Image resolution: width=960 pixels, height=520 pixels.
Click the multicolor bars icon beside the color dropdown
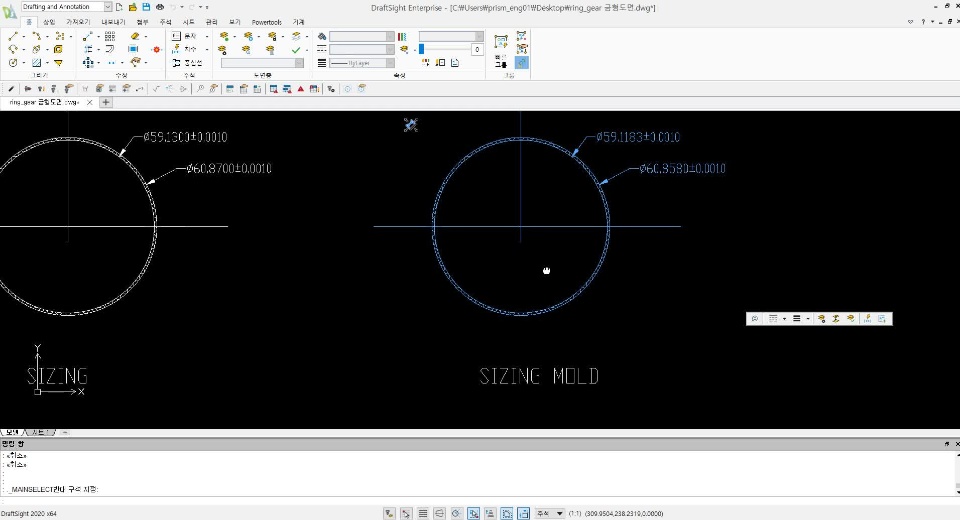[x=402, y=36]
